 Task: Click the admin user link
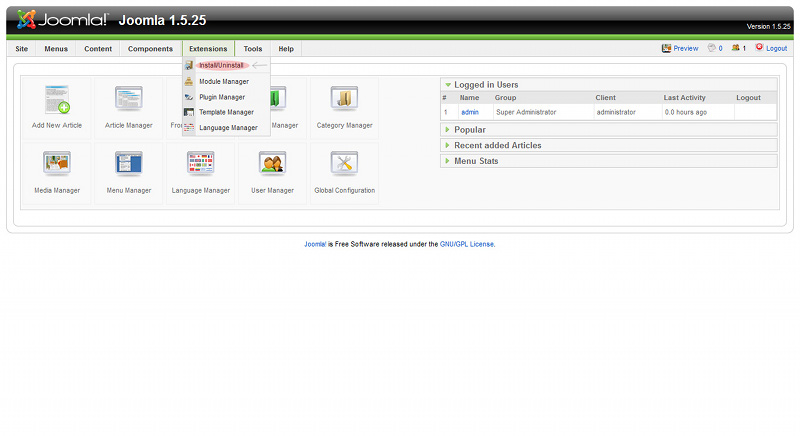coord(470,112)
